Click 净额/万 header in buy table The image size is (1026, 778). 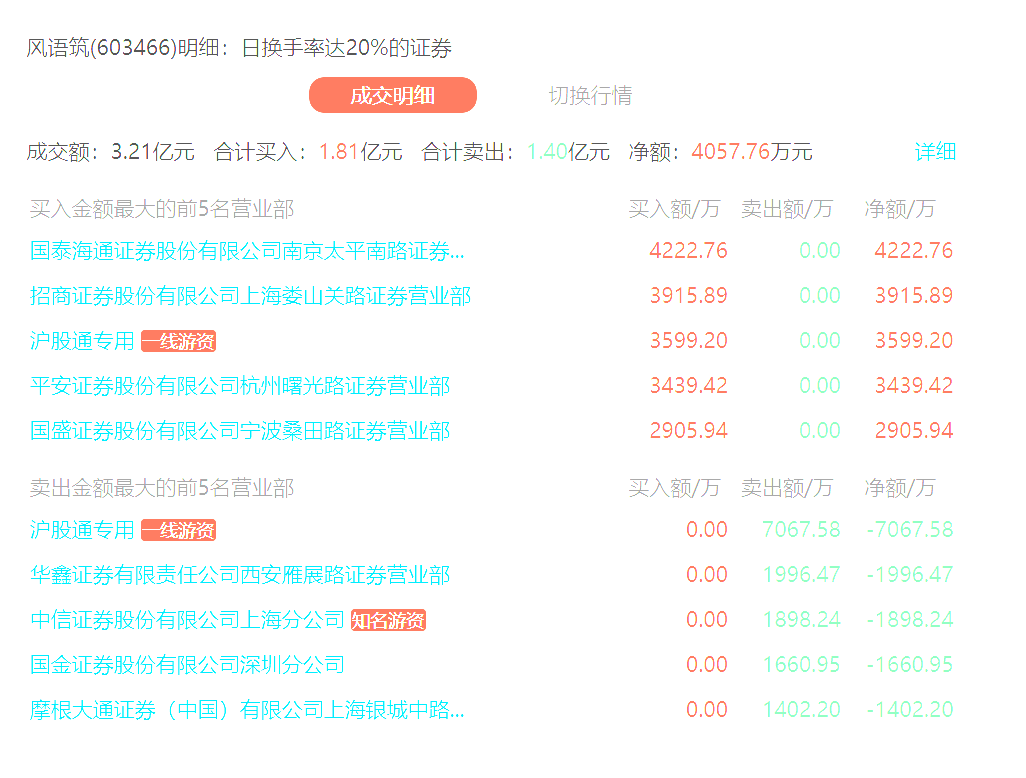coord(900,209)
